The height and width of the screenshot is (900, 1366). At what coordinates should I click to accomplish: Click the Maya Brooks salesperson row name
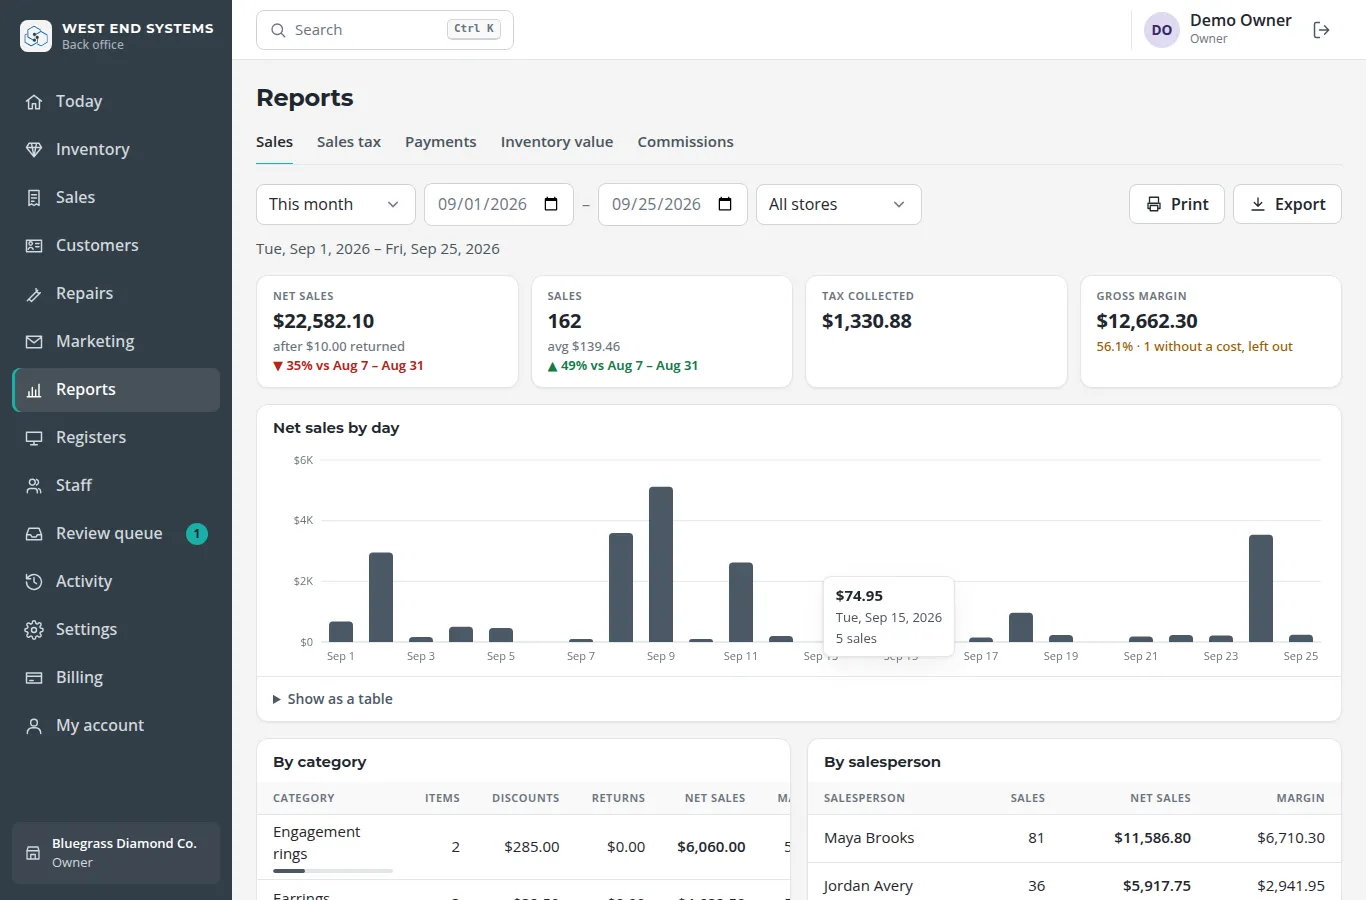(869, 838)
